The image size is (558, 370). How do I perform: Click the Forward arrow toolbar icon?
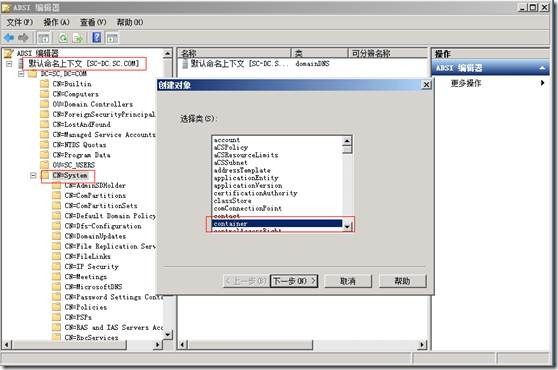[x=23, y=37]
